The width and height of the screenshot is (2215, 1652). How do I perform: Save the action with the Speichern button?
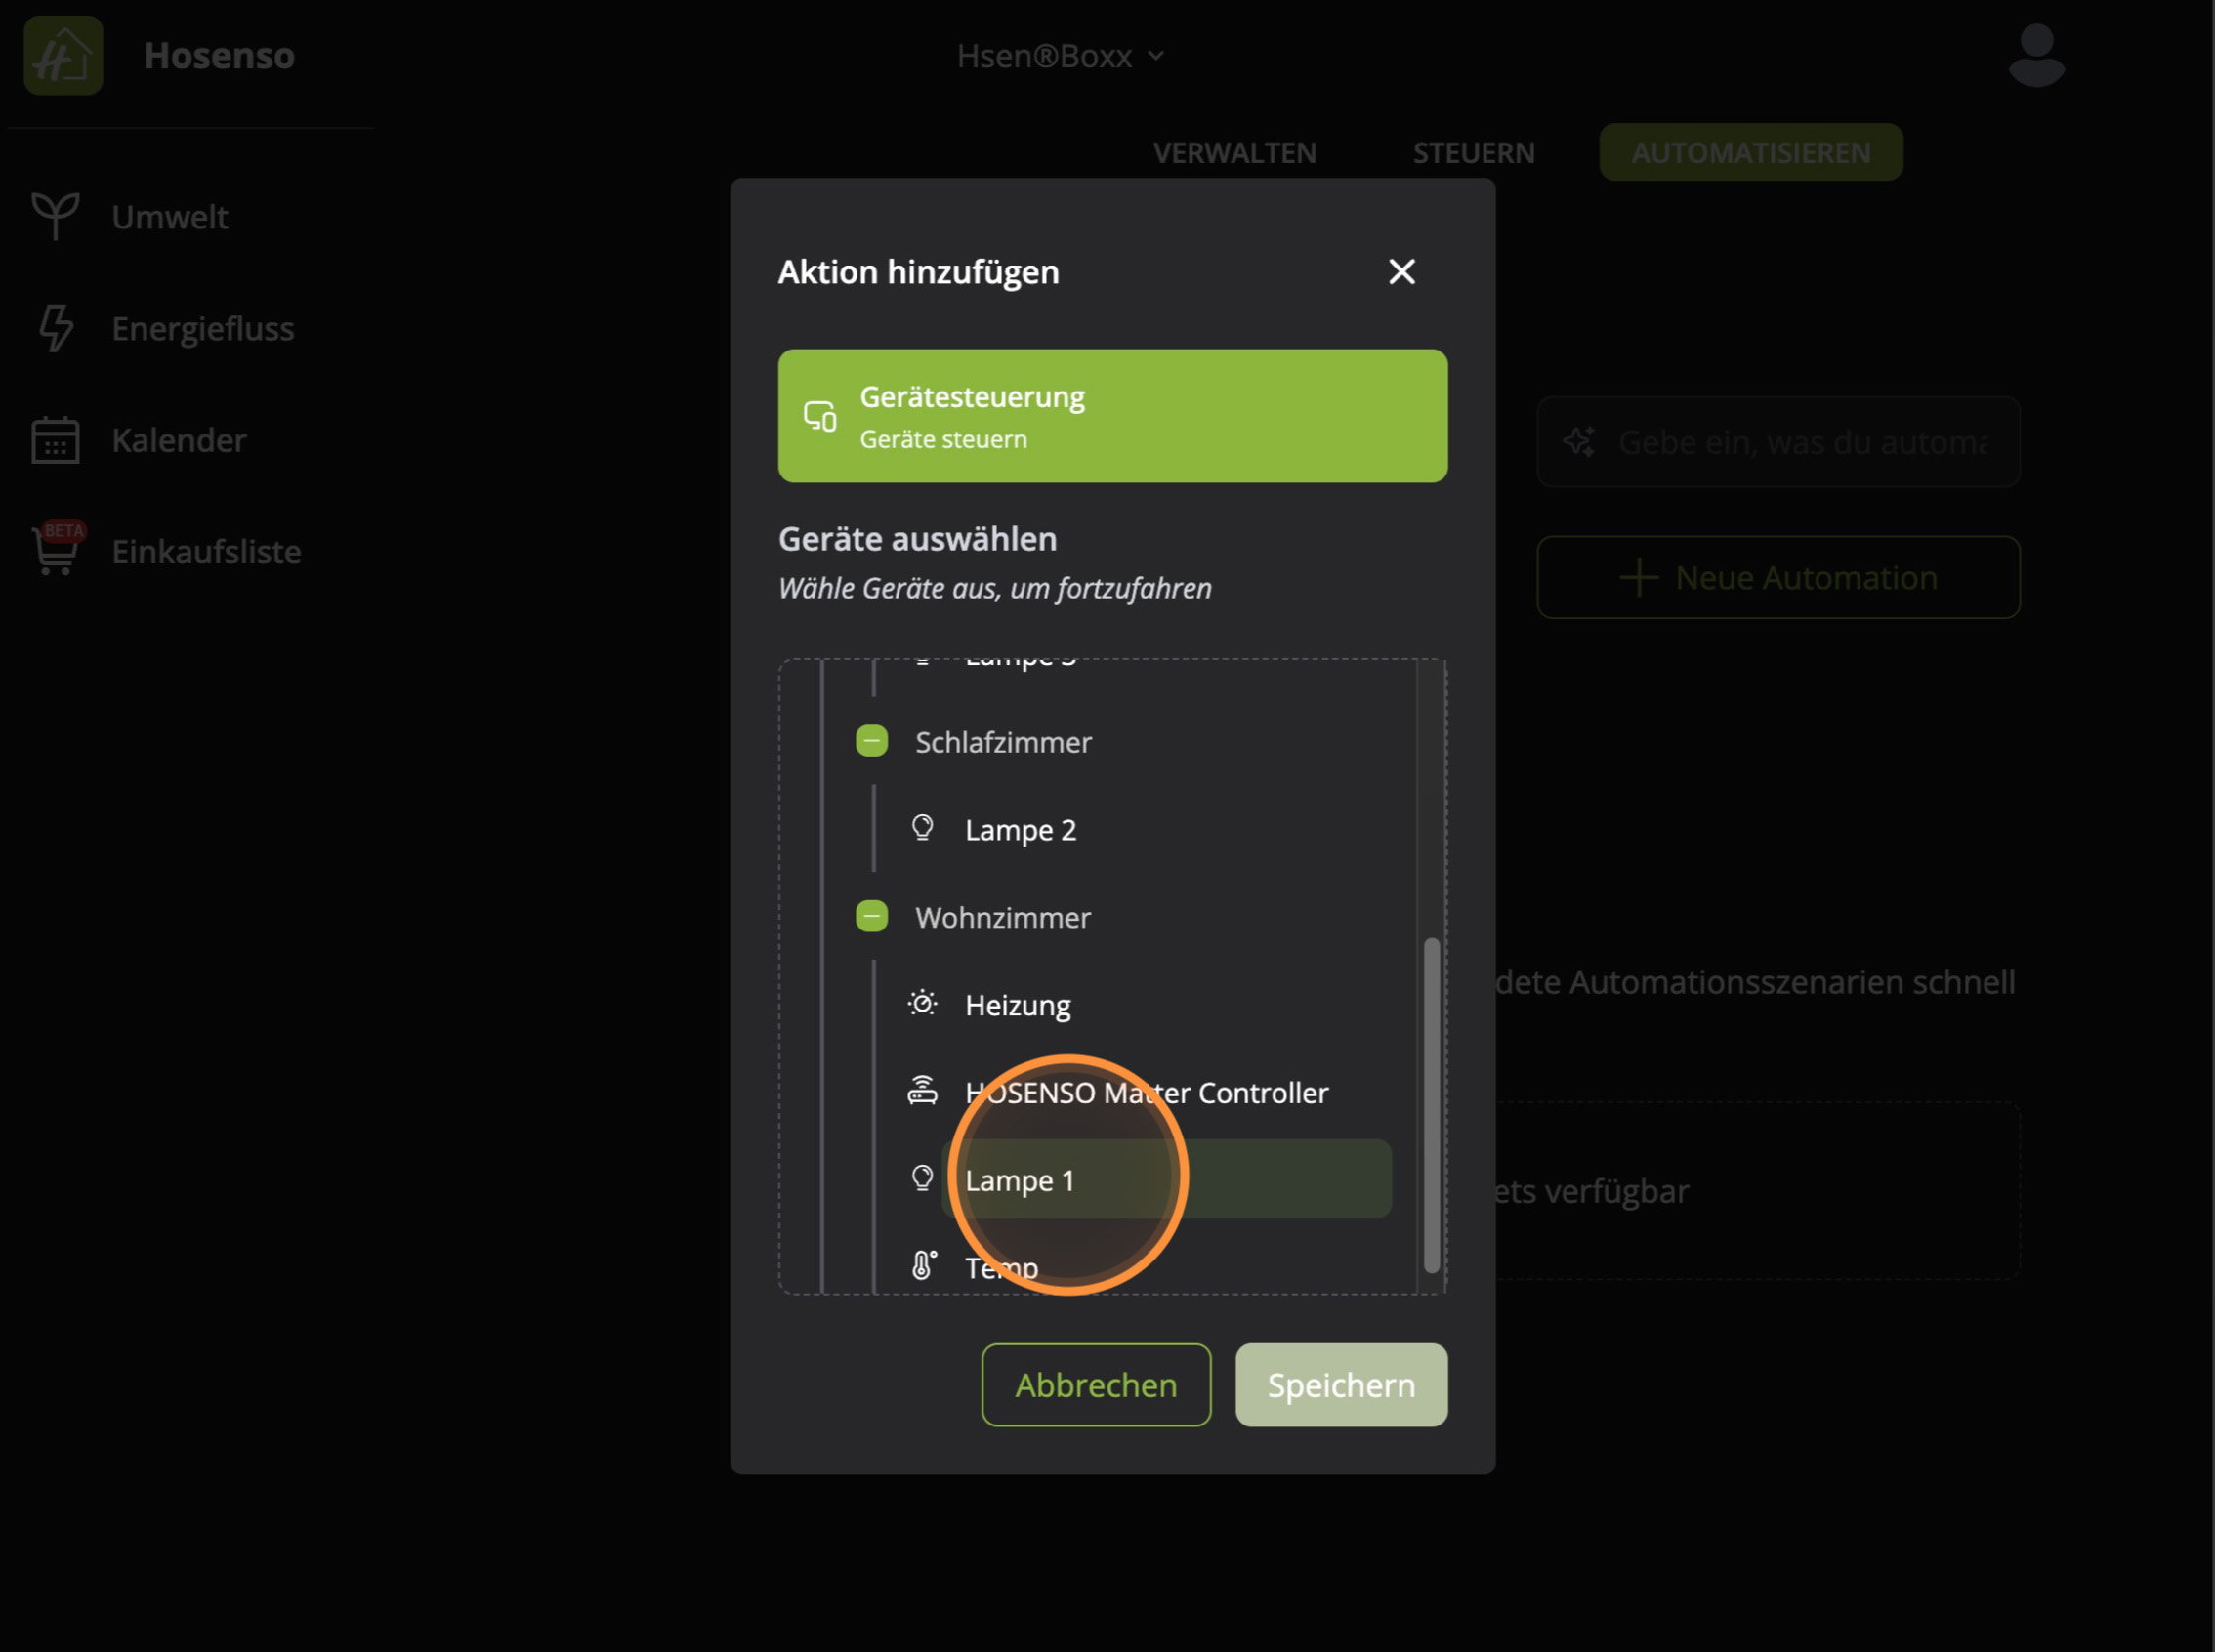[x=1341, y=1385]
